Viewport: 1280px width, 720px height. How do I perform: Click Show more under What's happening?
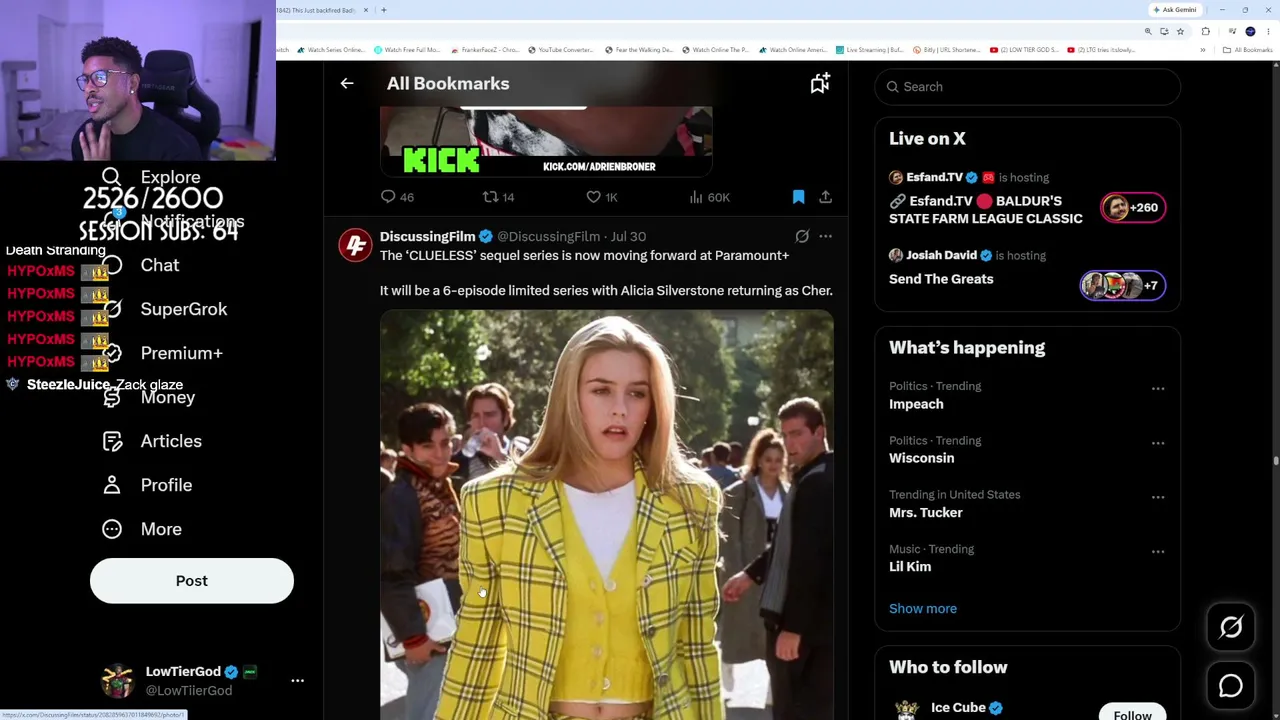pos(923,608)
